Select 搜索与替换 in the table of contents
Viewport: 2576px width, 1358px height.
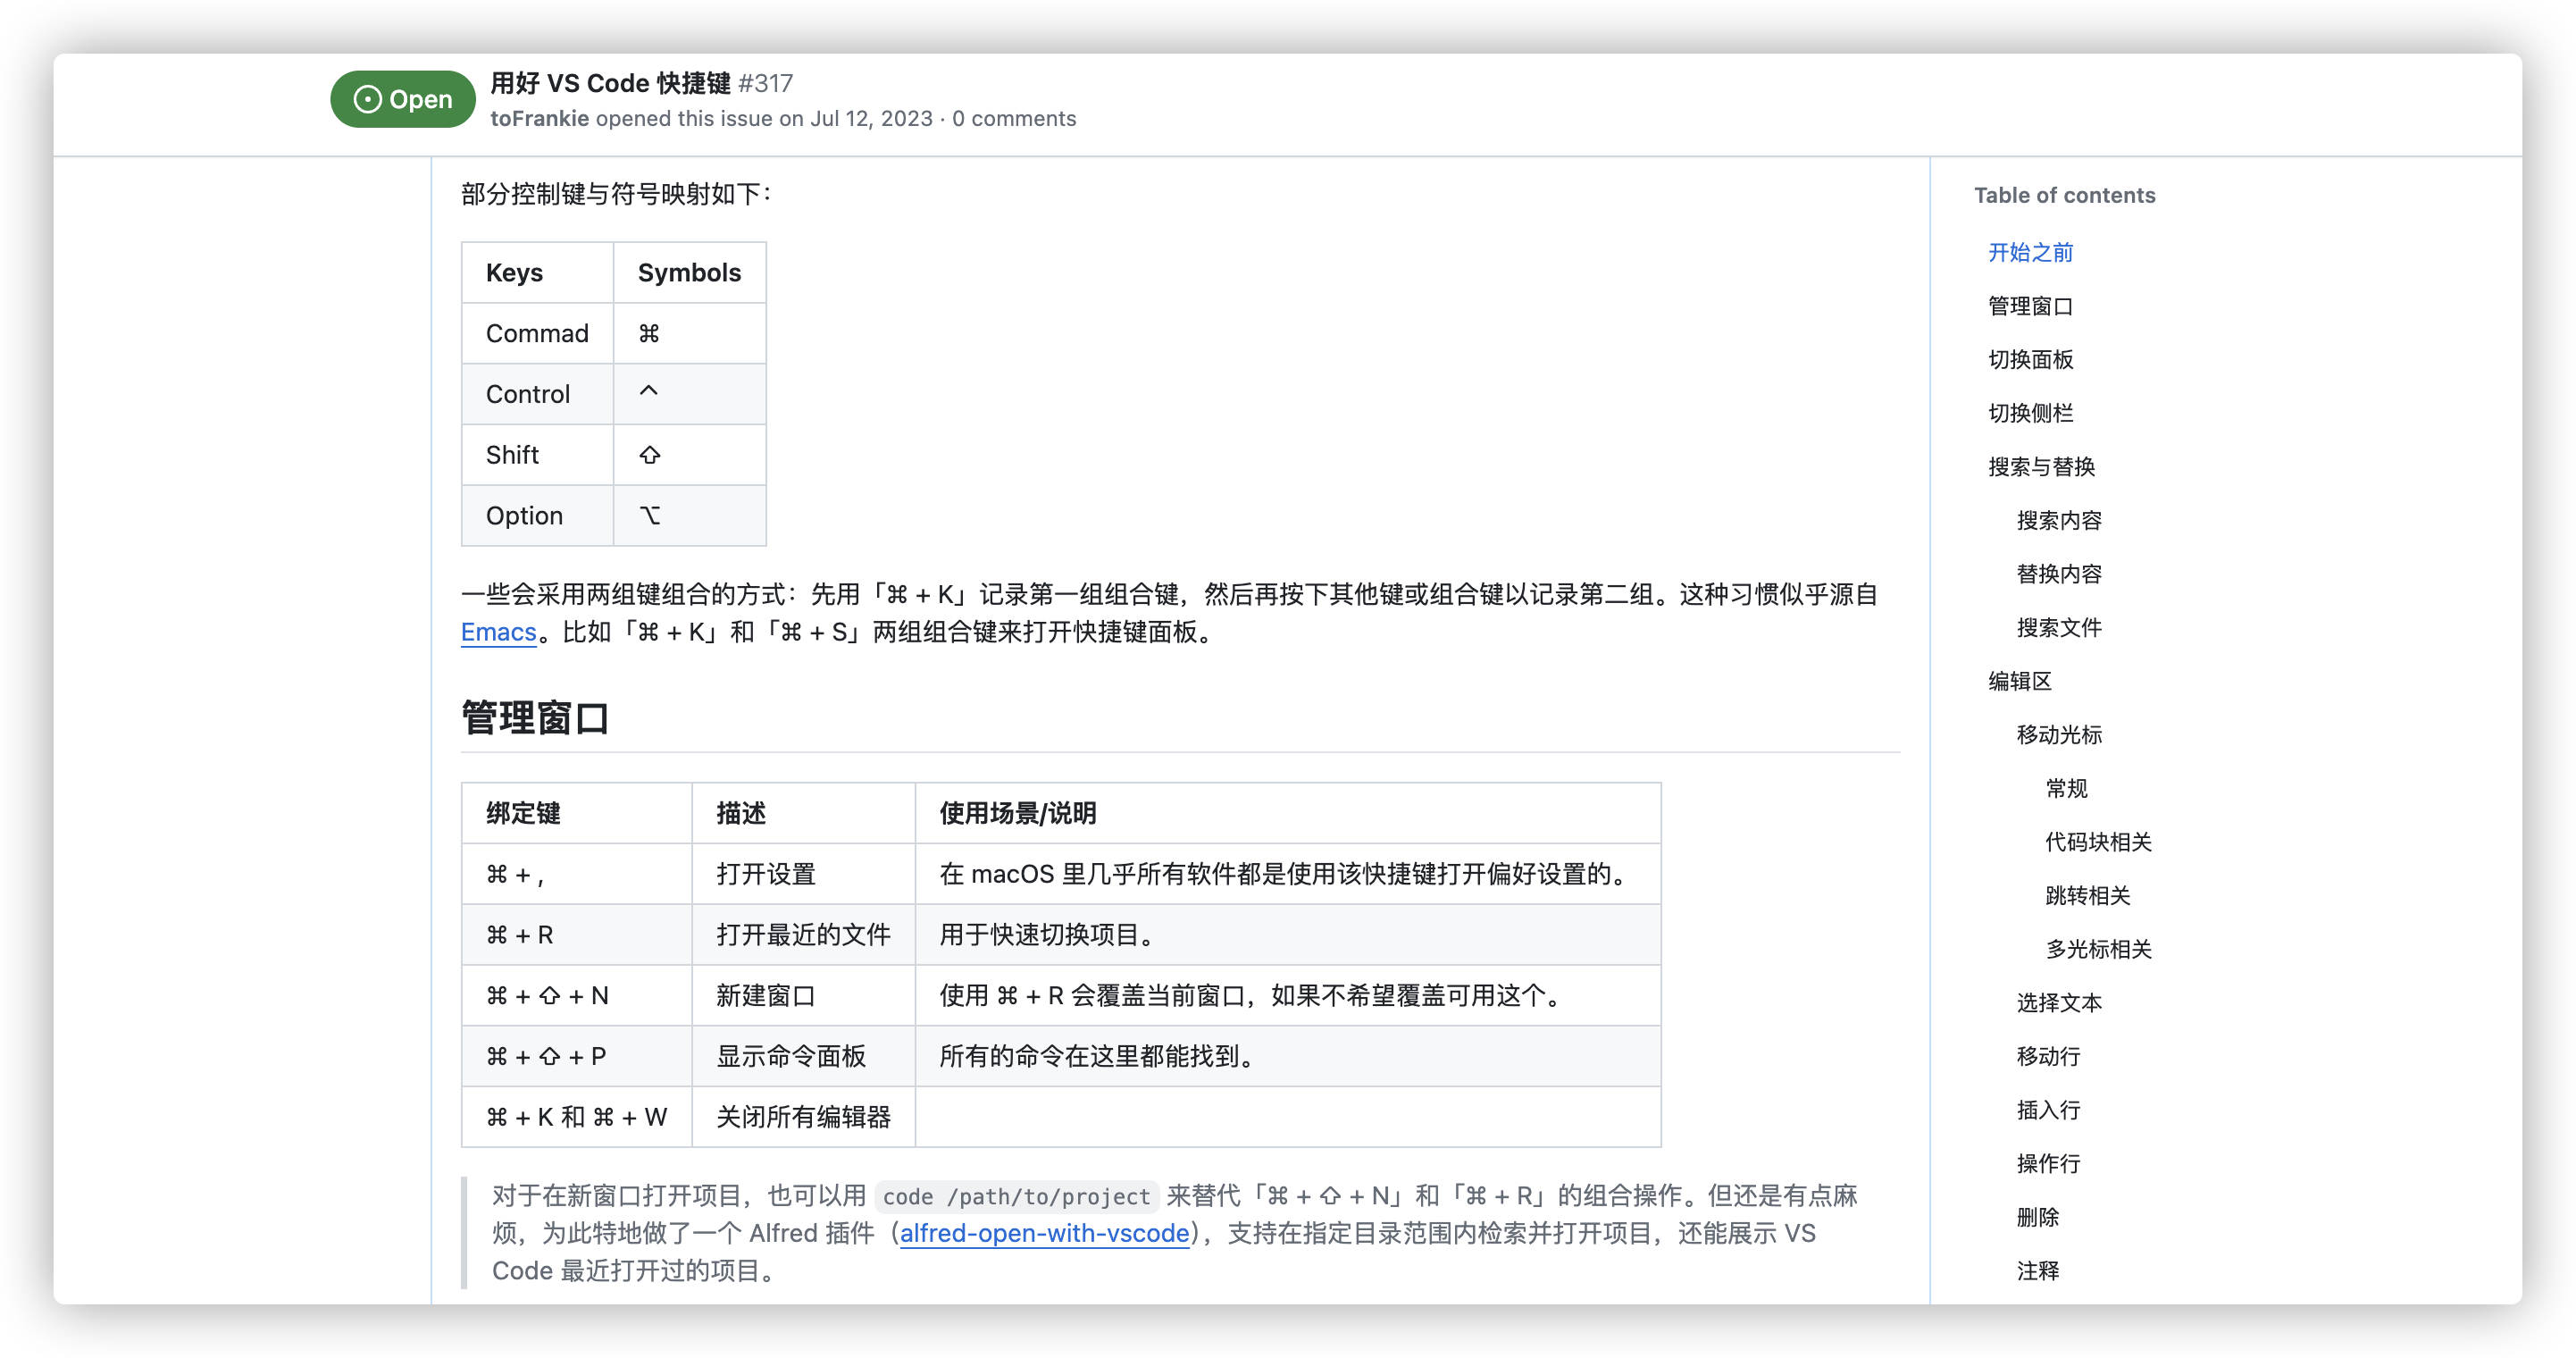pos(2041,467)
